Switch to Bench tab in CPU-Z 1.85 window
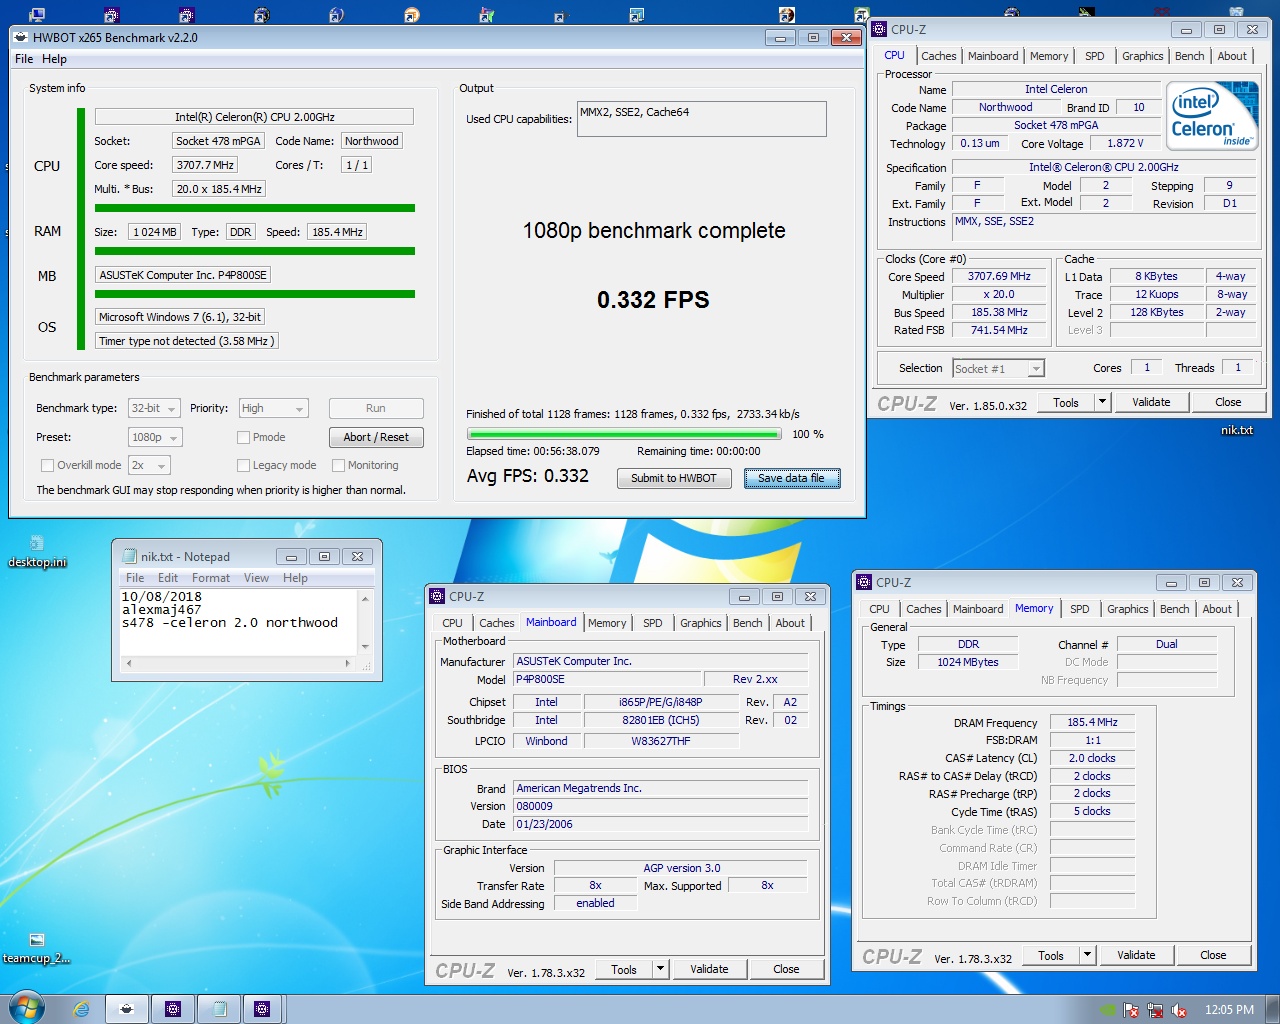This screenshot has width=1280, height=1024. click(1189, 56)
